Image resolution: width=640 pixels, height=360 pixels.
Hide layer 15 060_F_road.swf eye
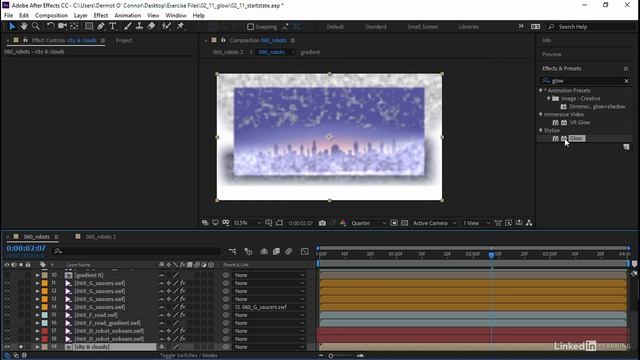7,315
